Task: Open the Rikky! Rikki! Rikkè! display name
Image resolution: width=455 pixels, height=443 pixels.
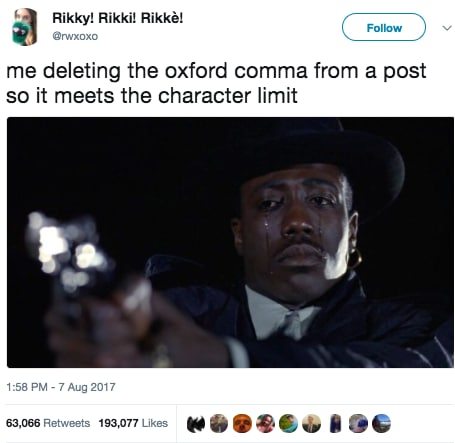Action: tap(118, 18)
